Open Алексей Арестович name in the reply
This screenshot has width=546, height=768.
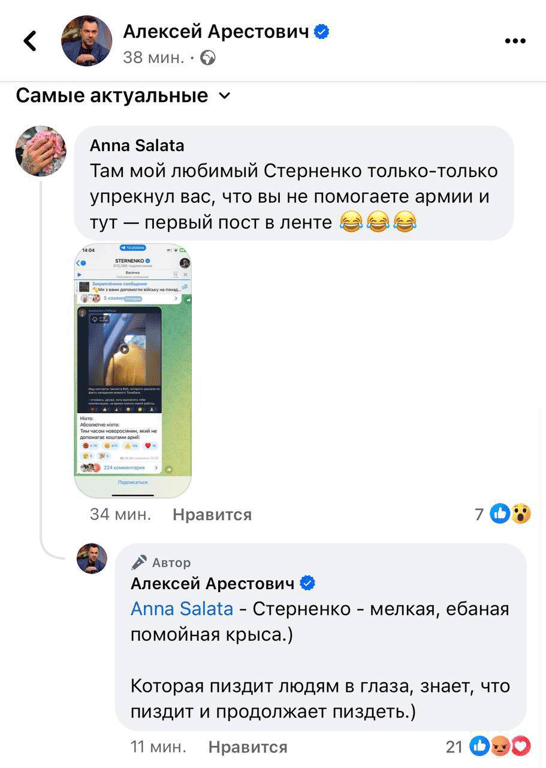(213, 583)
